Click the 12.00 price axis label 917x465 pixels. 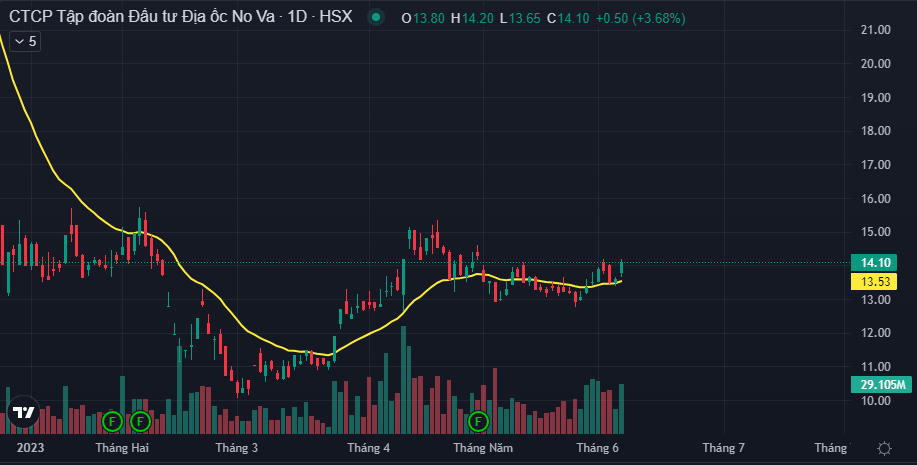pos(876,333)
